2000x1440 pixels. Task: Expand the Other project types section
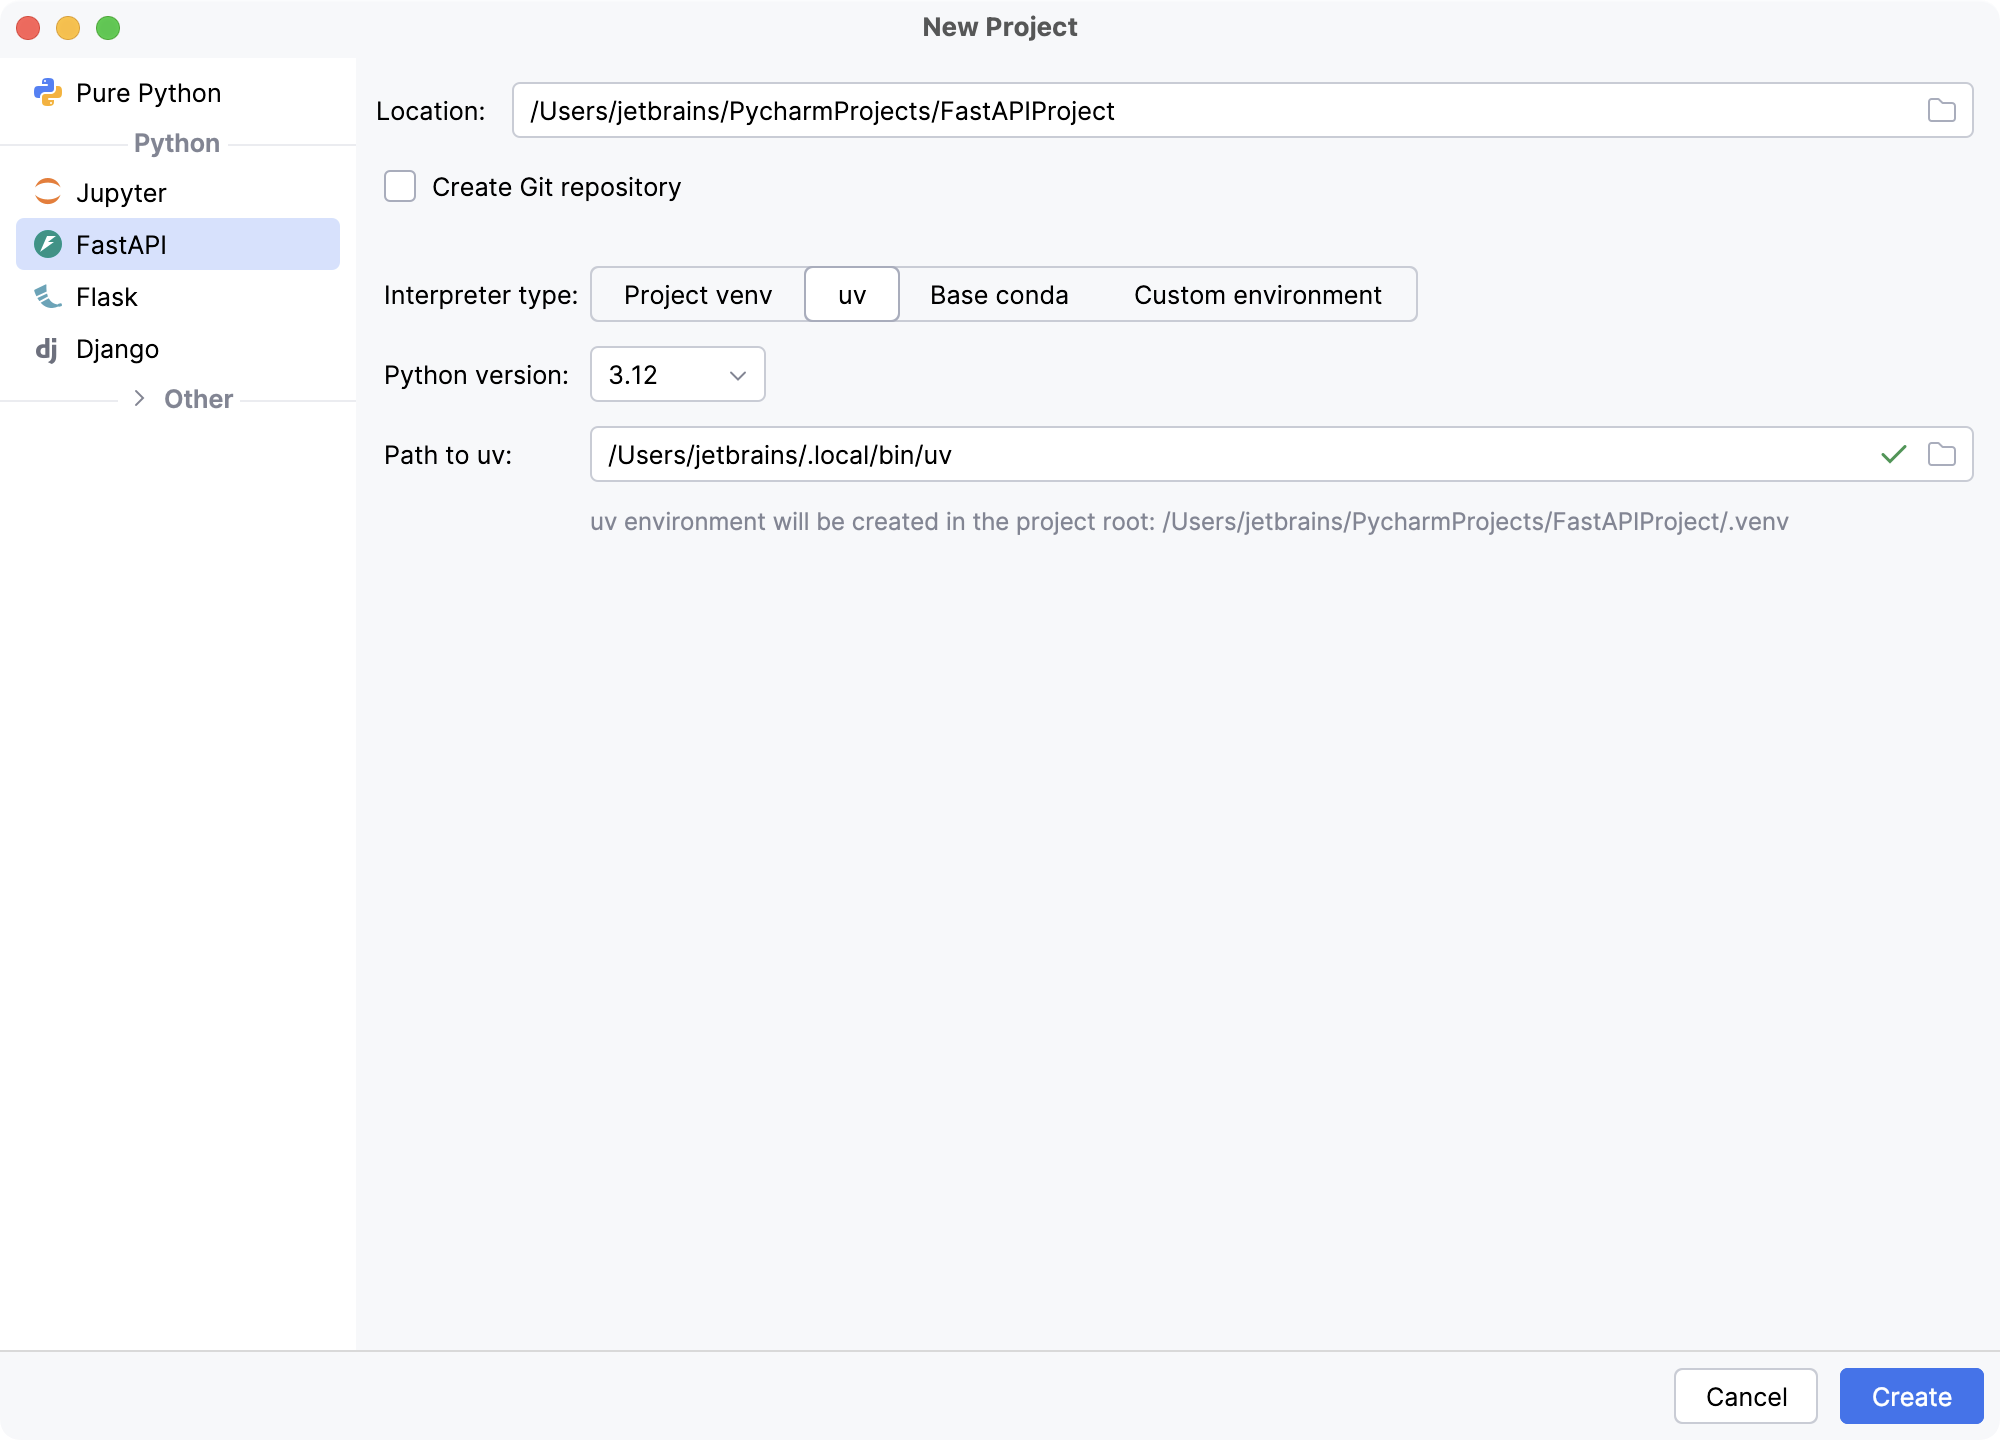(140, 398)
